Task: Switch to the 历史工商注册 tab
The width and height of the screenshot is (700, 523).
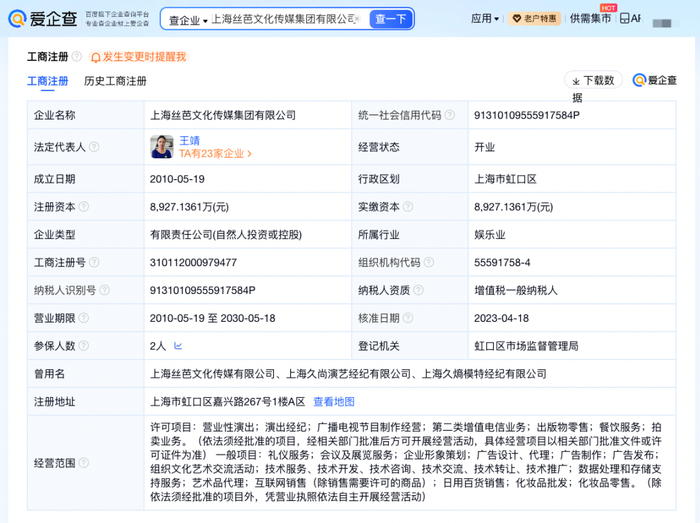Action: 115,81
